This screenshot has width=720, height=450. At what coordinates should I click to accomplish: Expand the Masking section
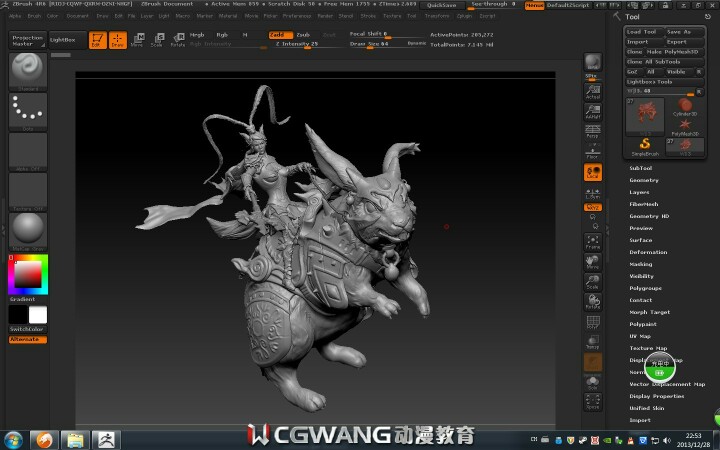point(641,264)
